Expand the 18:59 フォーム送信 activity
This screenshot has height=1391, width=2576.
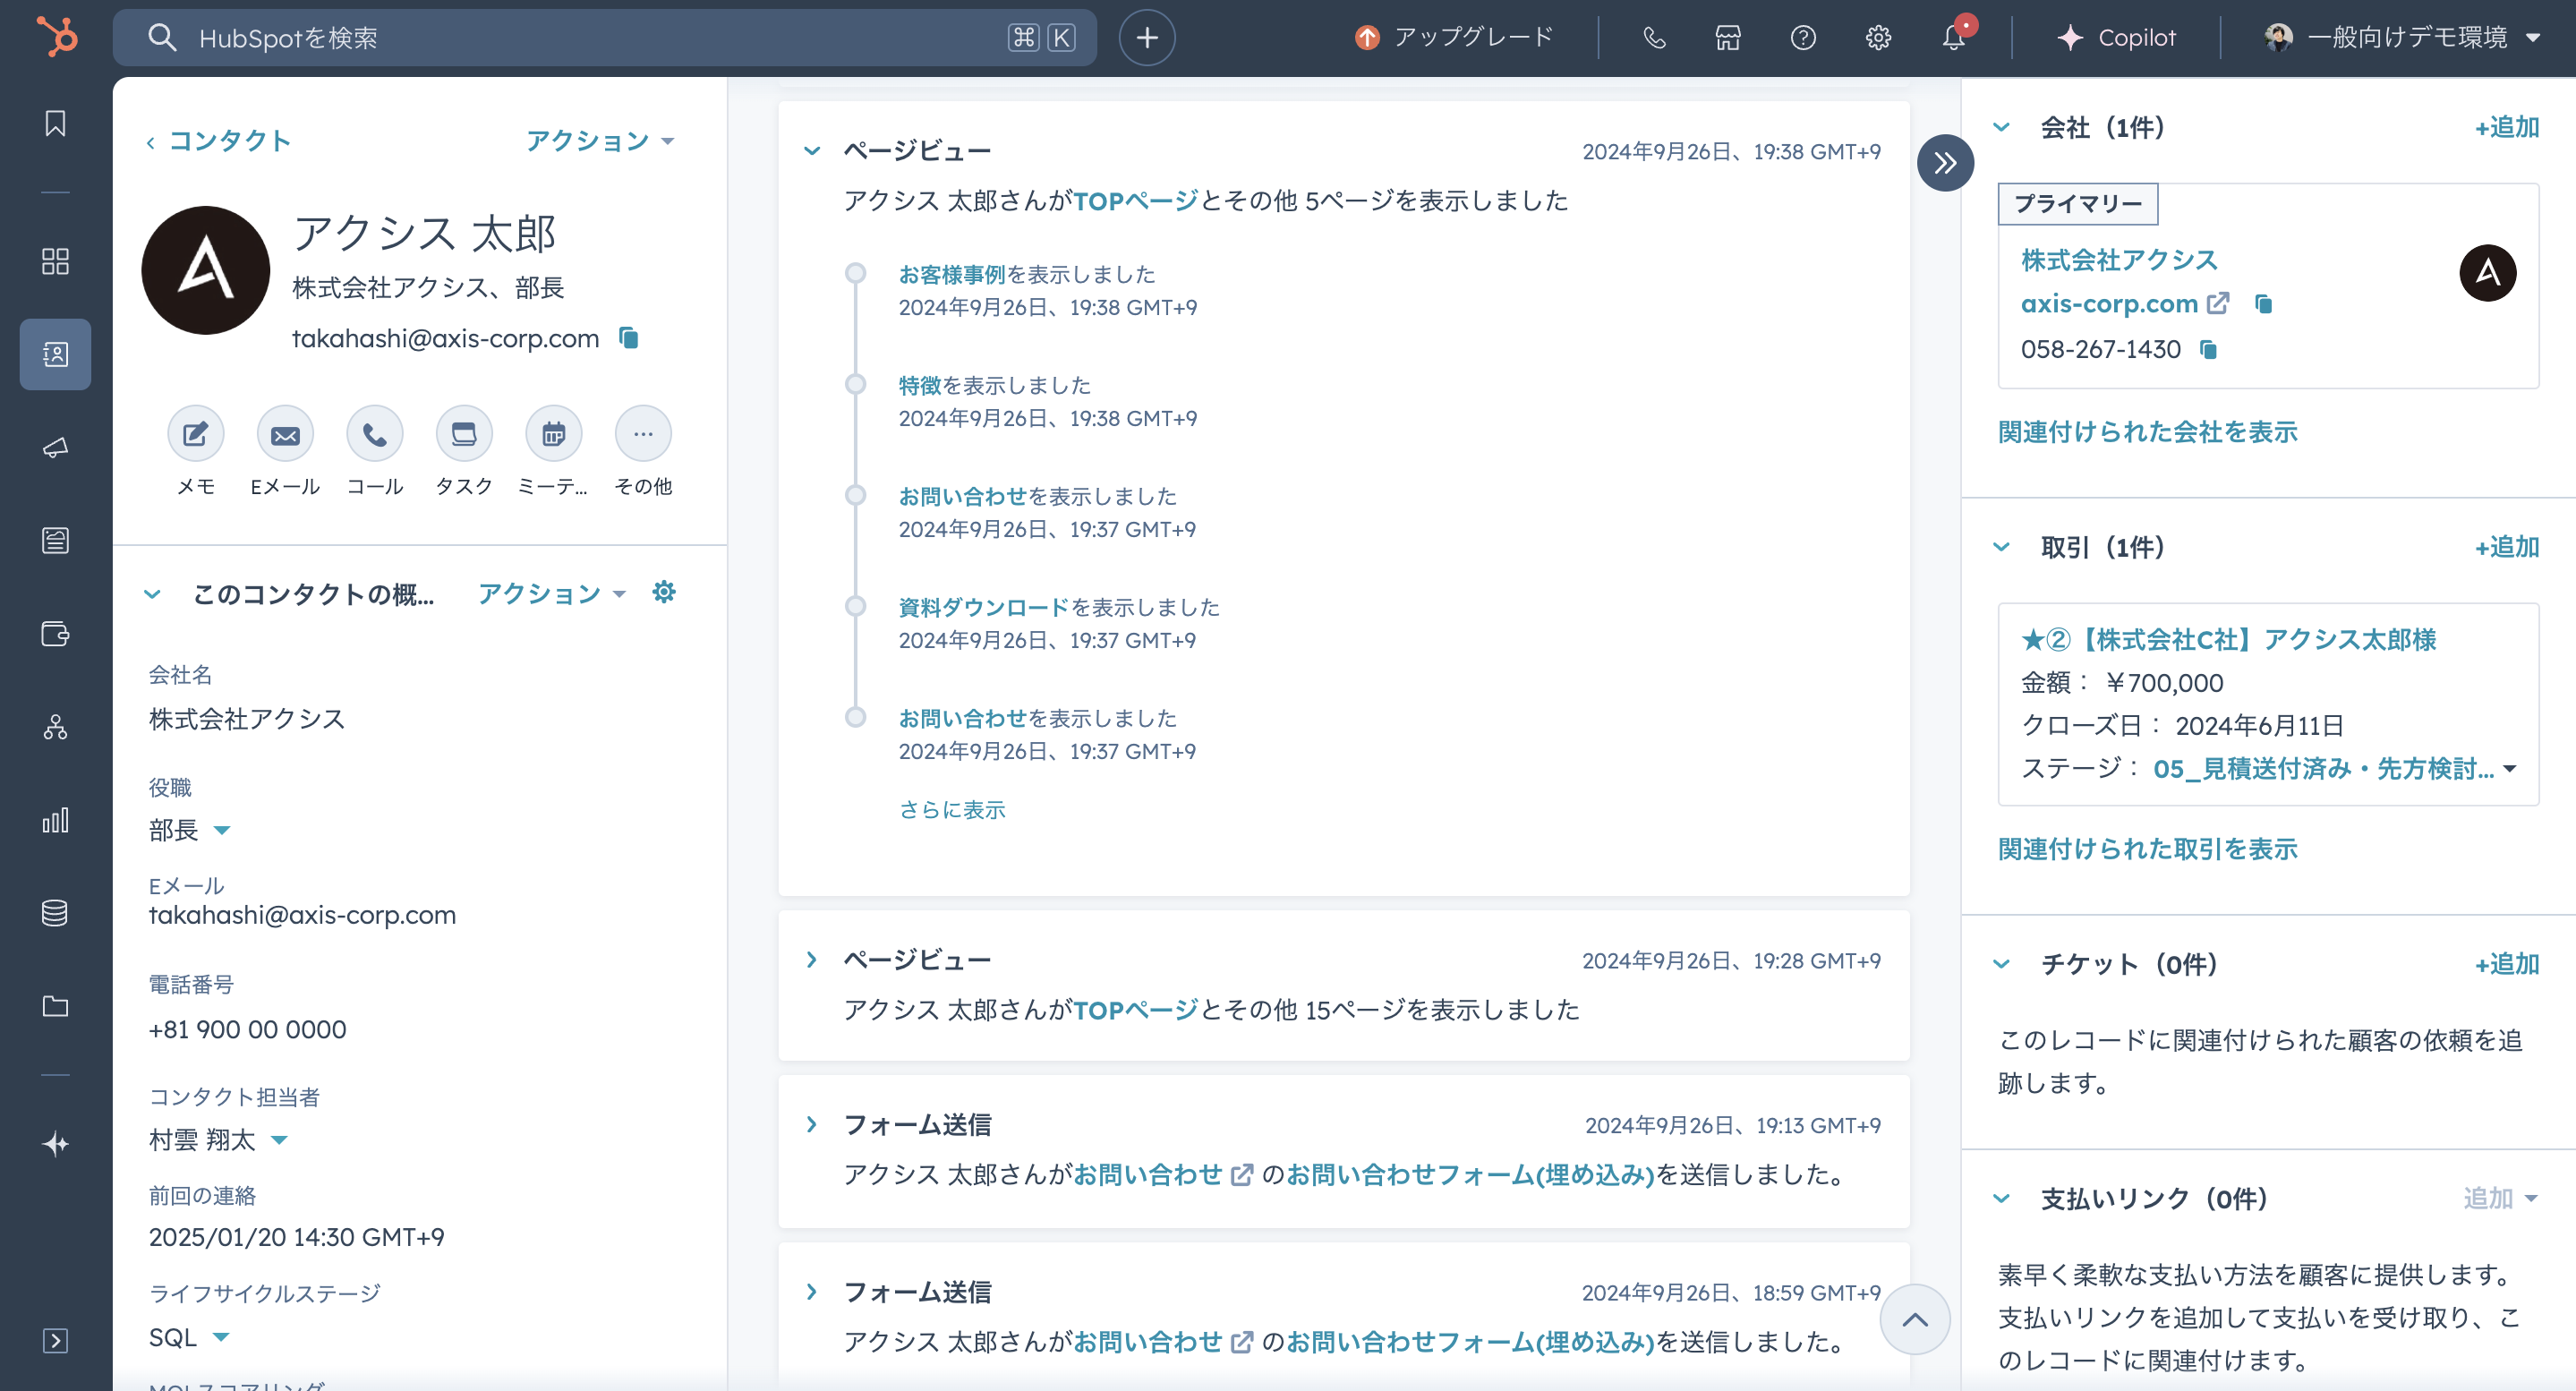click(x=812, y=1292)
